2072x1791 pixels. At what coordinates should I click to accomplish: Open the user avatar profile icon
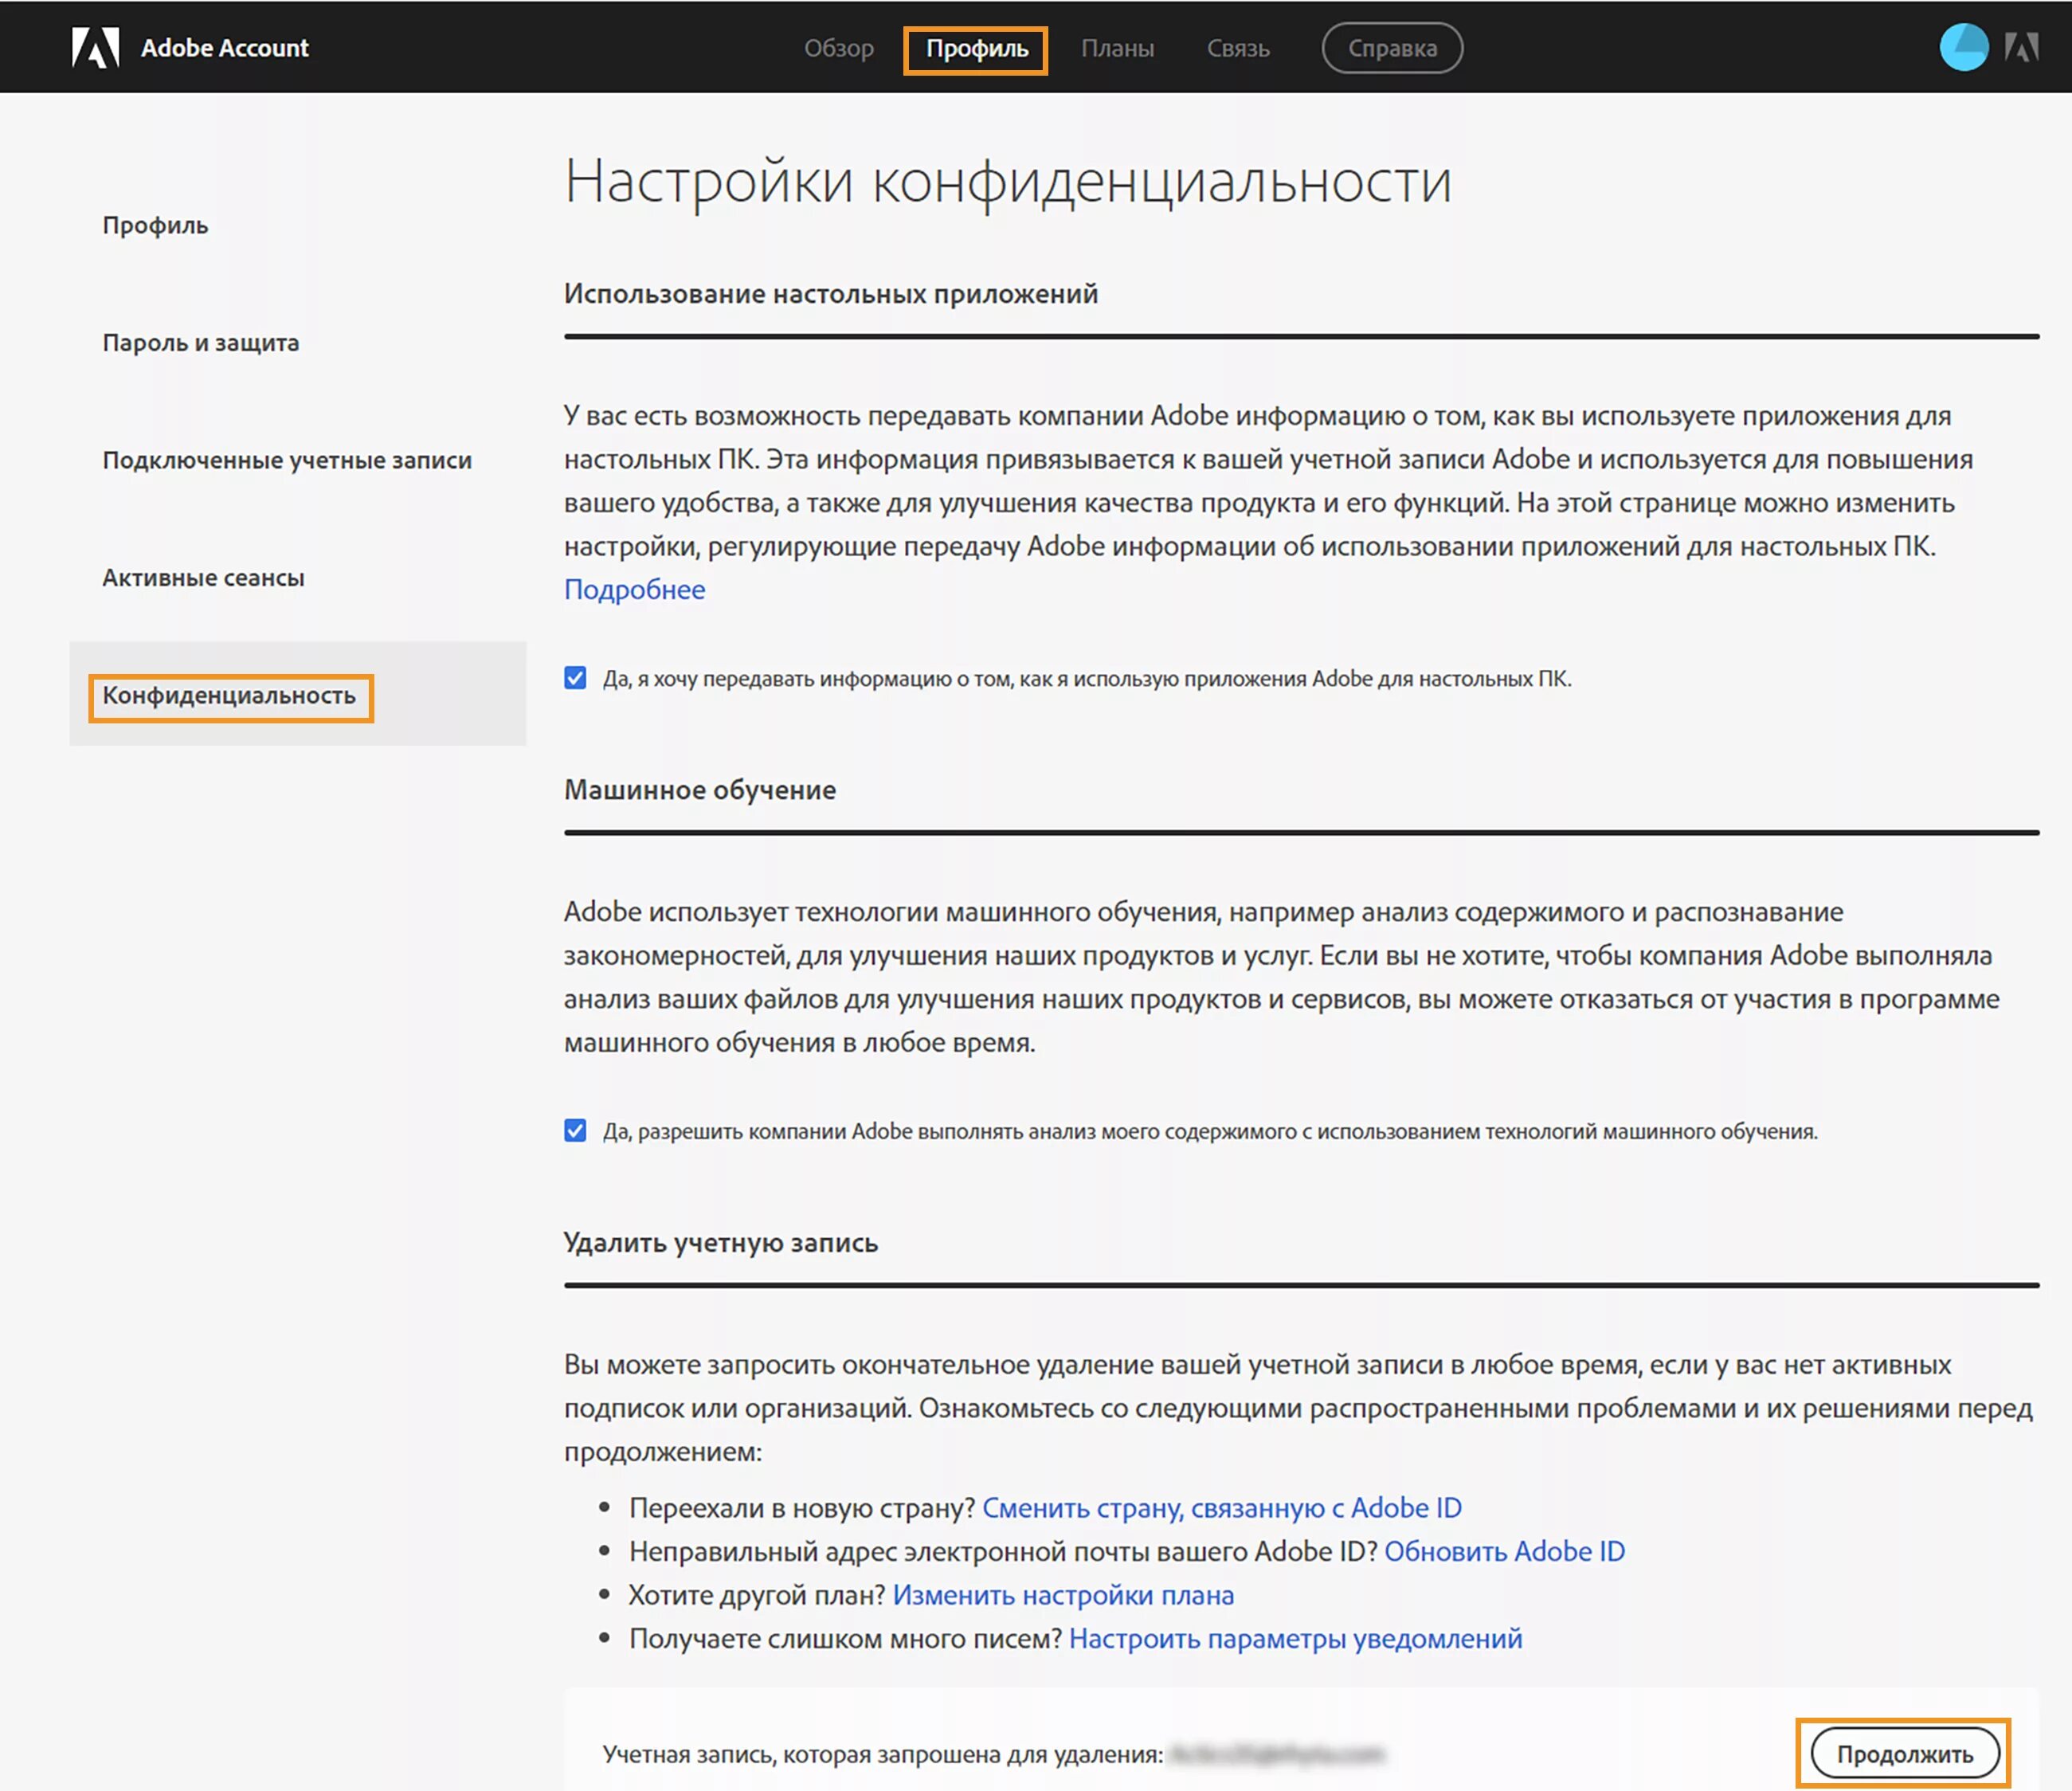click(1963, 47)
